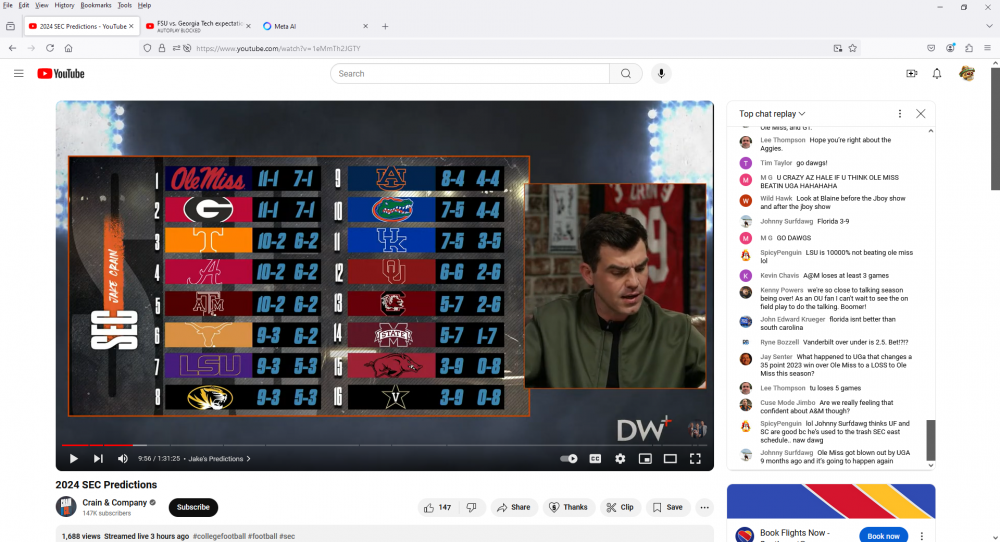Click the Share button
Image resolution: width=1000 pixels, height=542 pixels.
click(514, 507)
